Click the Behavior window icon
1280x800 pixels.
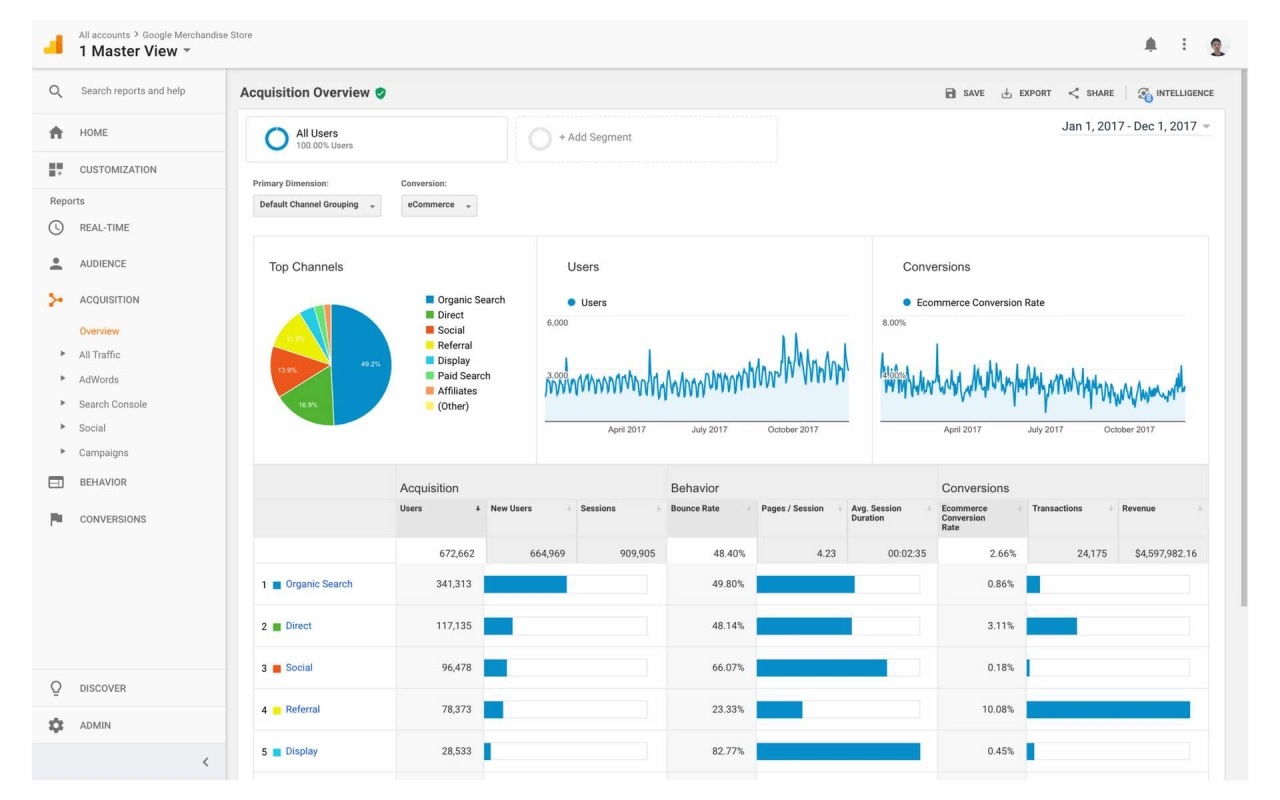(x=56, y=482)
